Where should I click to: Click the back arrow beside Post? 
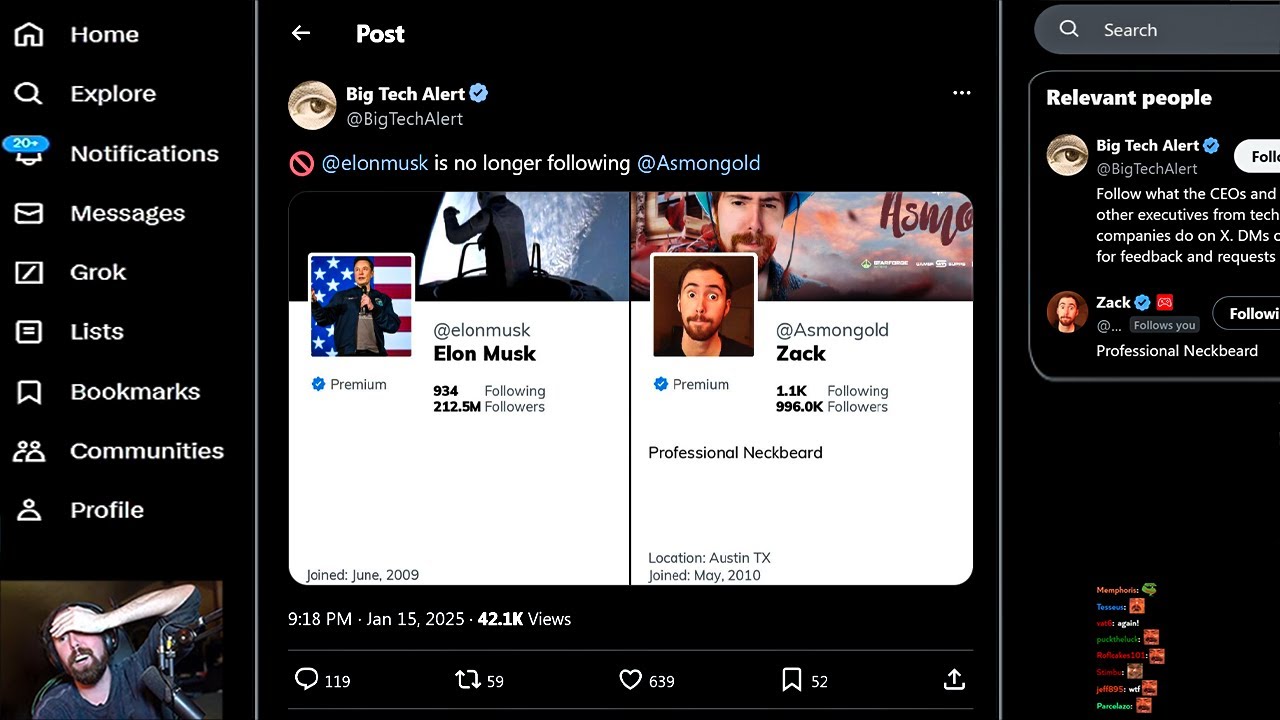coord(301,33)
